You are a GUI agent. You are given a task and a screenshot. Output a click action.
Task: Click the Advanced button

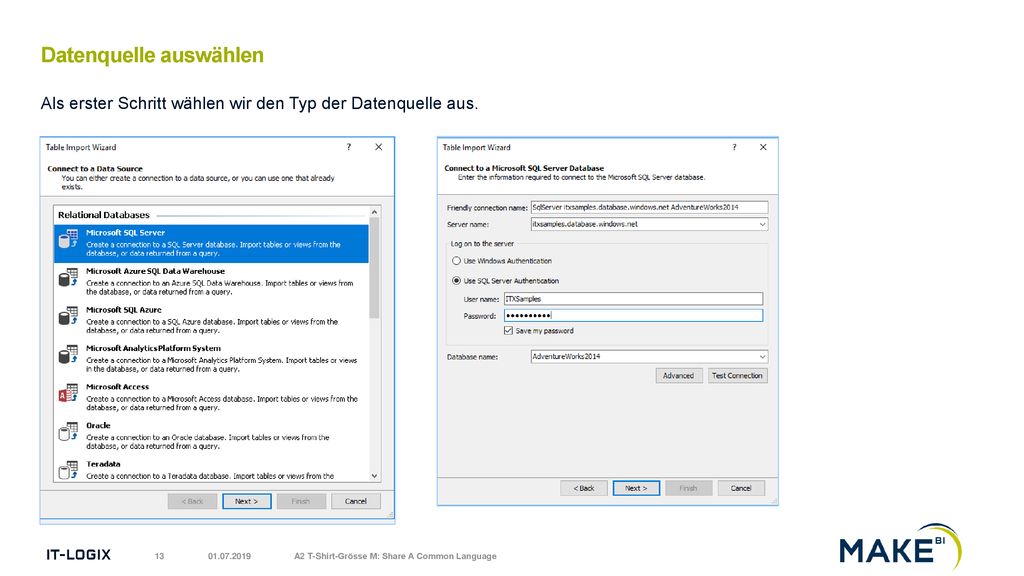pyautogui.click(x=679, y=376)
